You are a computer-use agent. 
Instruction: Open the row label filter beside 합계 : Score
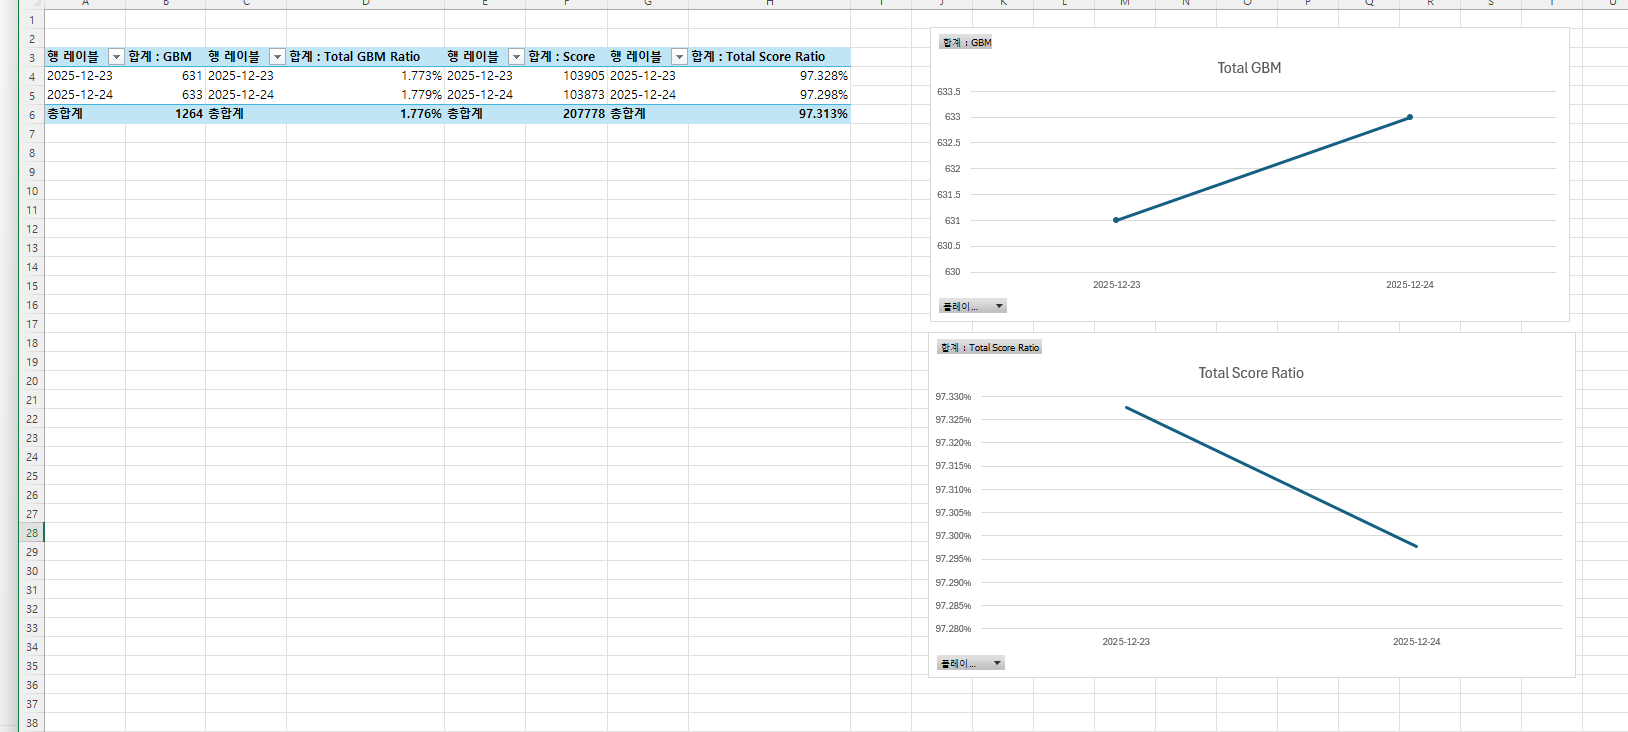[x=516, y=57]
